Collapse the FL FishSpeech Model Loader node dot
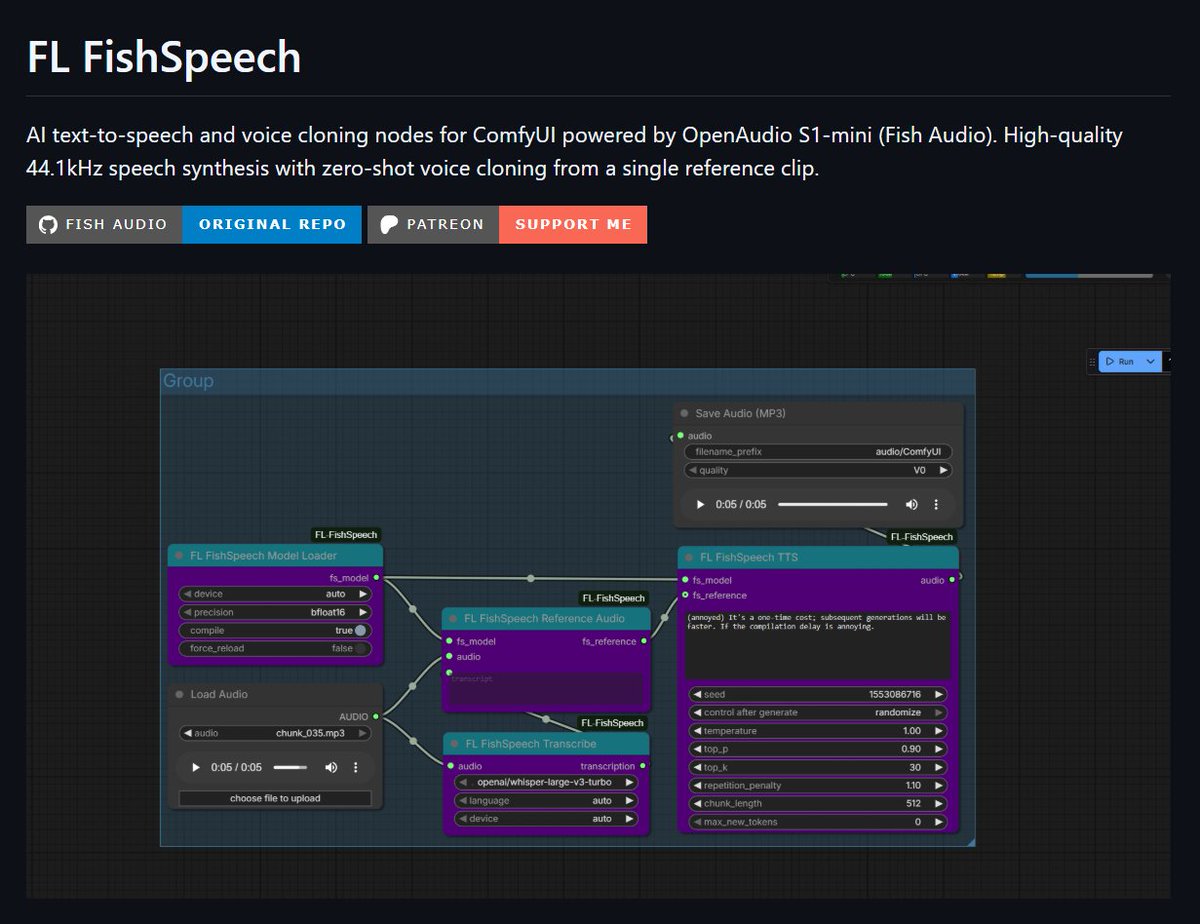The width and height of the screenshot is (1200, 924). (179, 555)
